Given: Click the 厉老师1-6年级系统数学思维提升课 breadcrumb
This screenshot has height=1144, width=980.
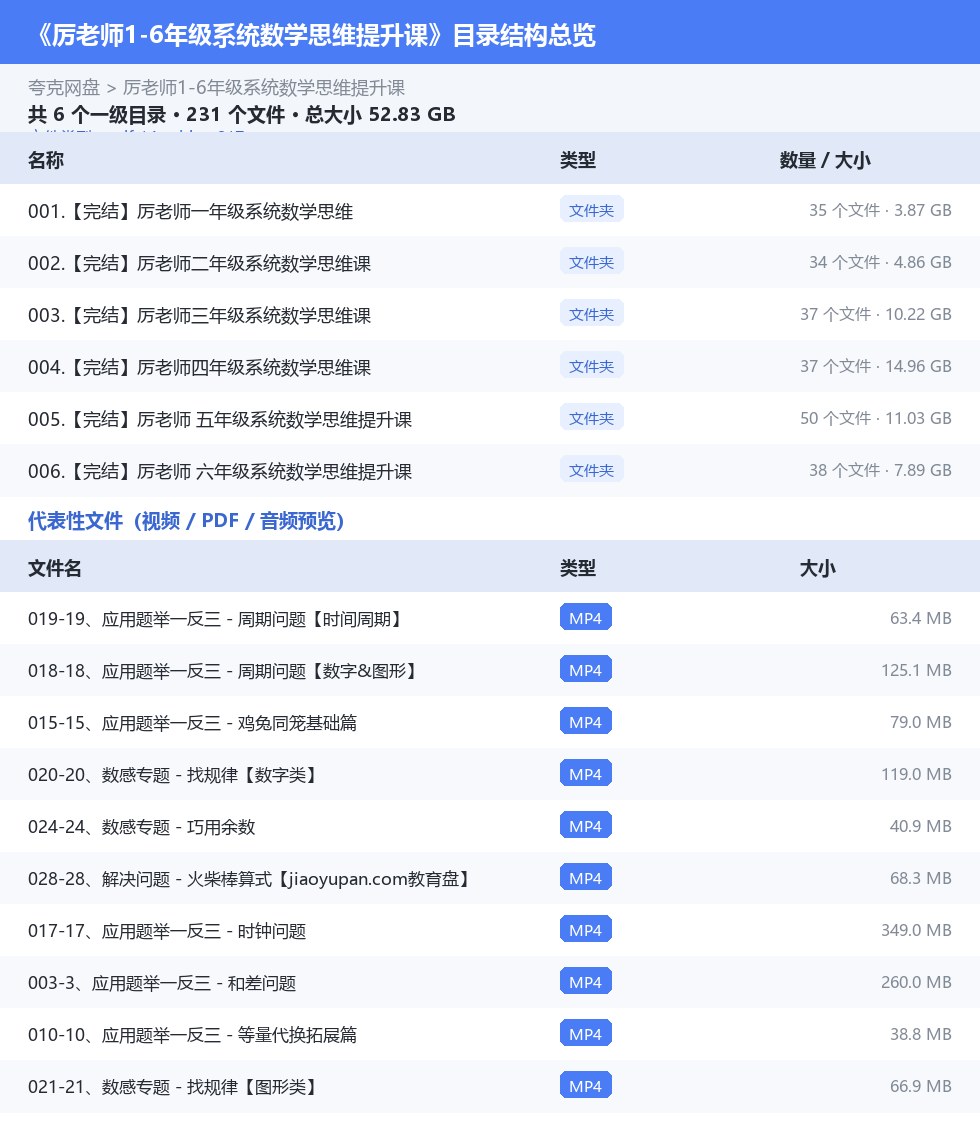Looking at the screenshot, I should [263, 88].
